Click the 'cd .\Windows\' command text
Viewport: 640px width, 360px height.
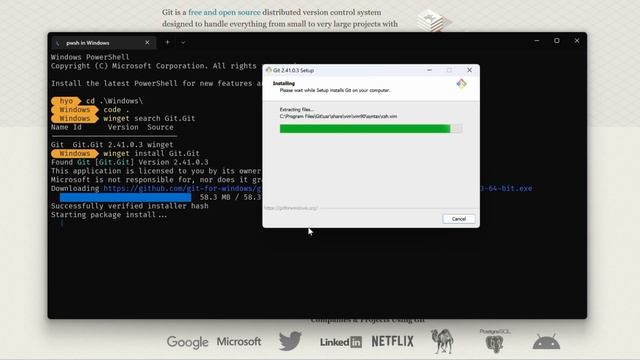click(115, 101)
